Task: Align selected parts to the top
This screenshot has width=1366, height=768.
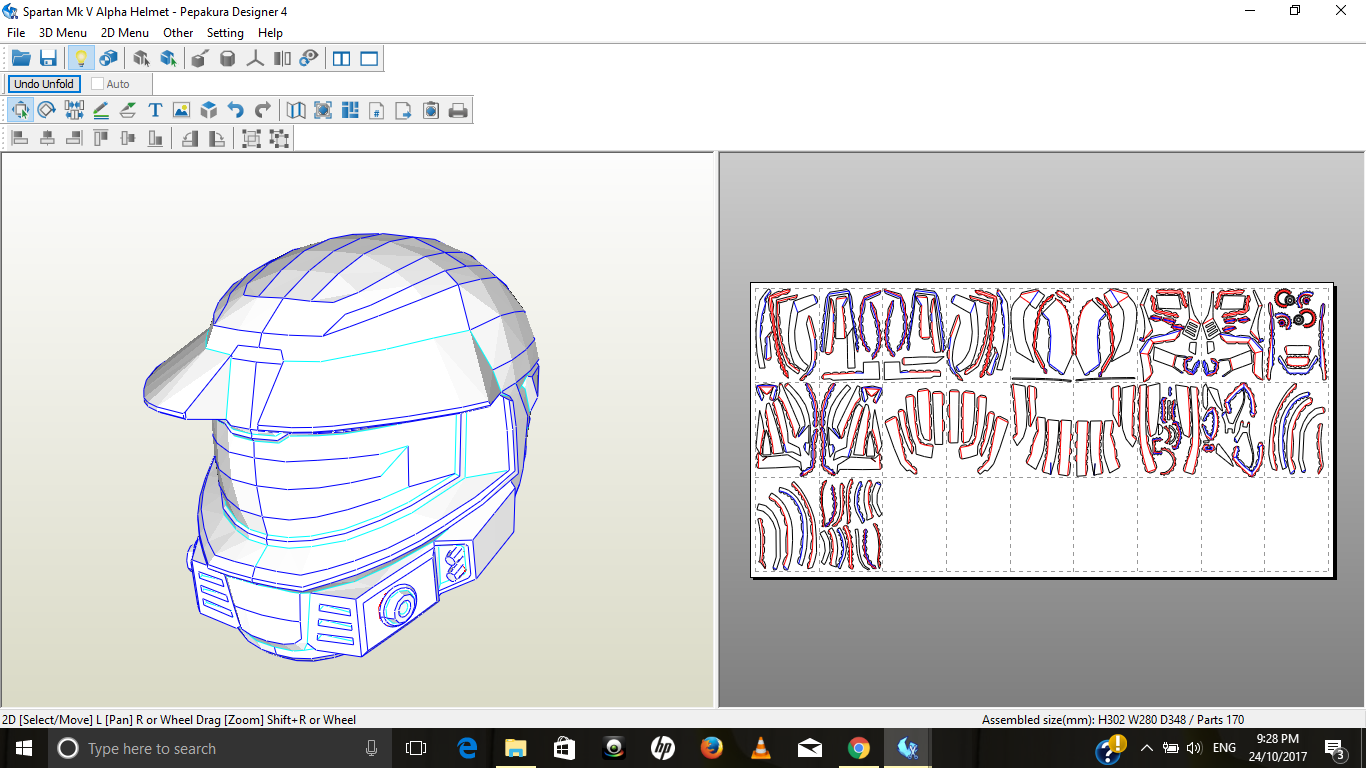Action: coord(101,138)
